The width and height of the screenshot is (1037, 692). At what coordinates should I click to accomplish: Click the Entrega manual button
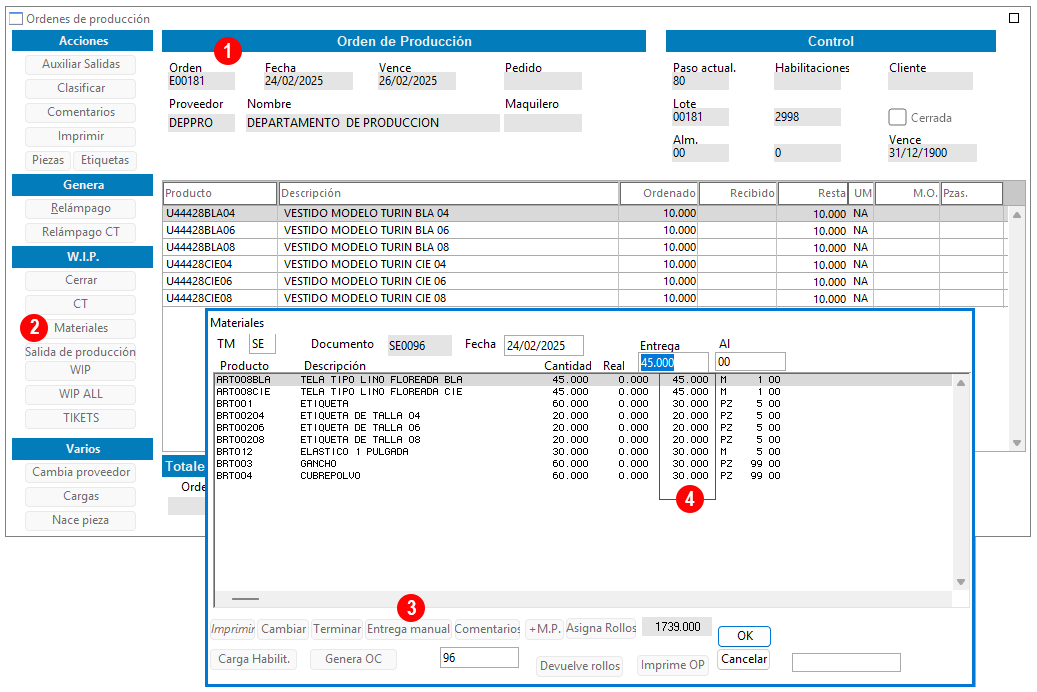click(x=408, y=628)
